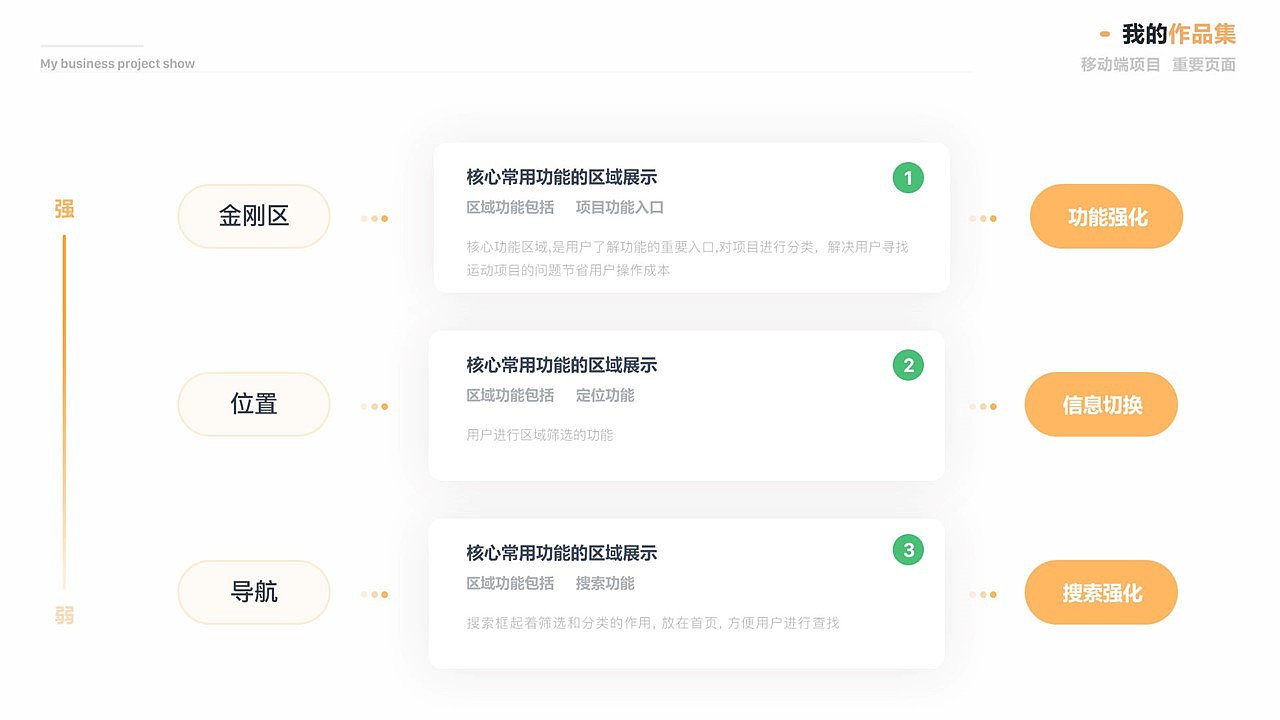1280x720 pixels.
Task: Click 区域功能包括 in the third card
Action: point(510,584)
